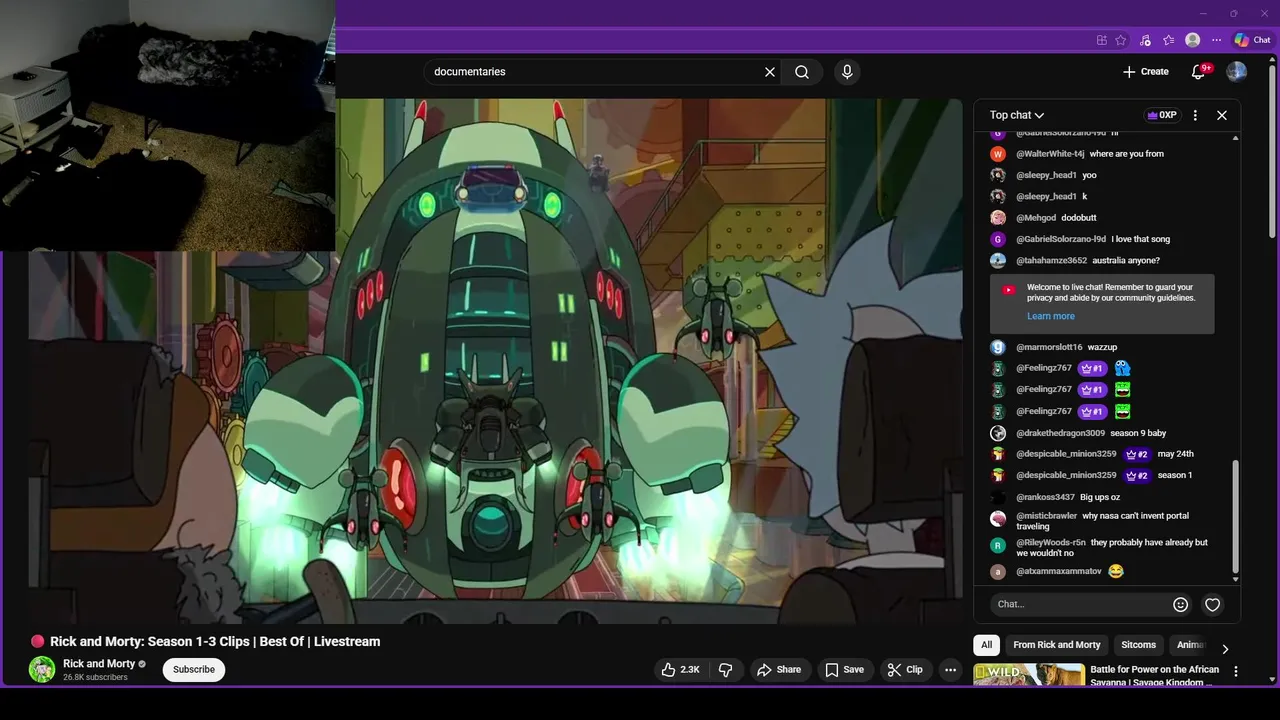Click the @RileyWoods-r5n avatar in chat
Viewport: 1280px width, 720px height.
pos(998,545)
